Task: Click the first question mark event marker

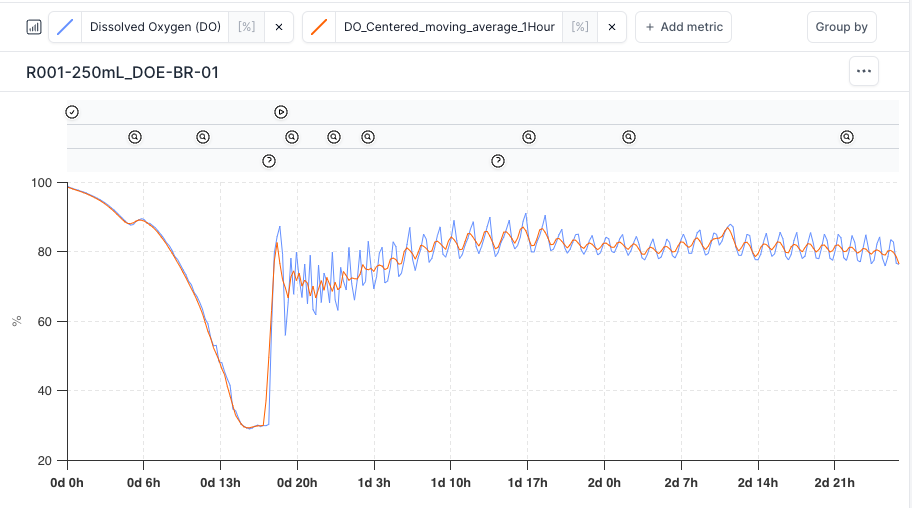Action: click(x=268, y=161)
